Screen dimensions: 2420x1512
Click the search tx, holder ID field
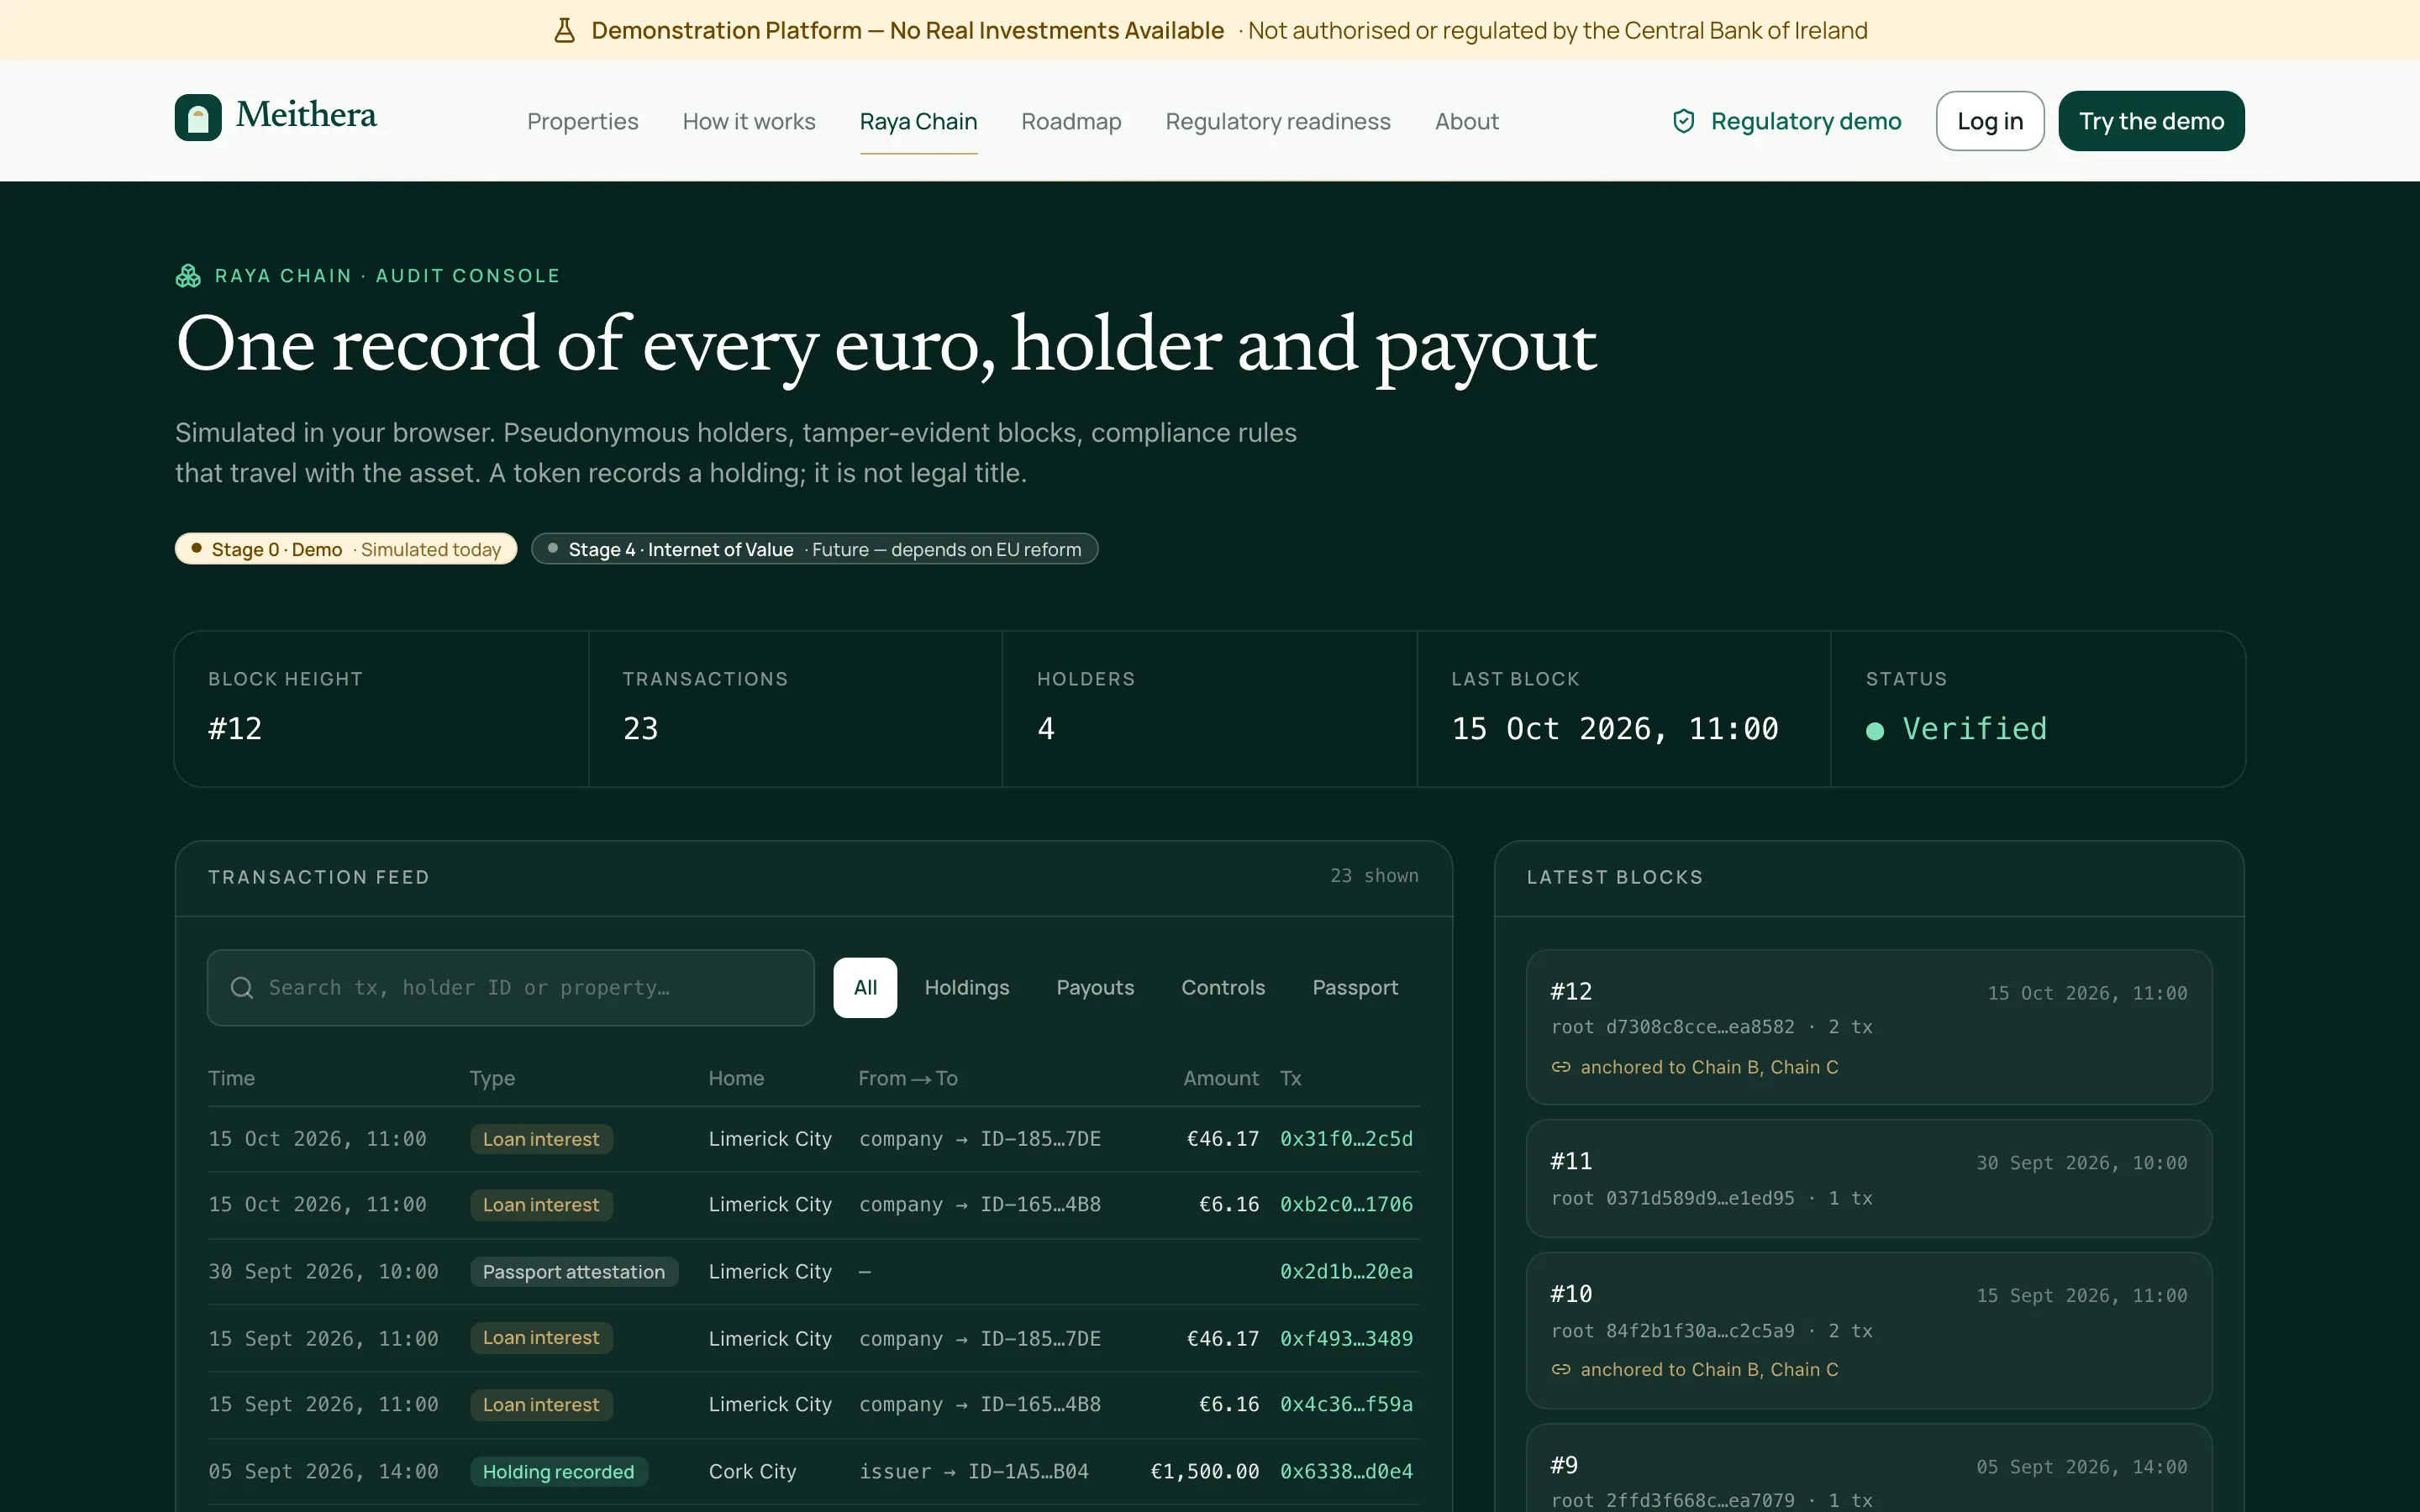pos(511,988)
